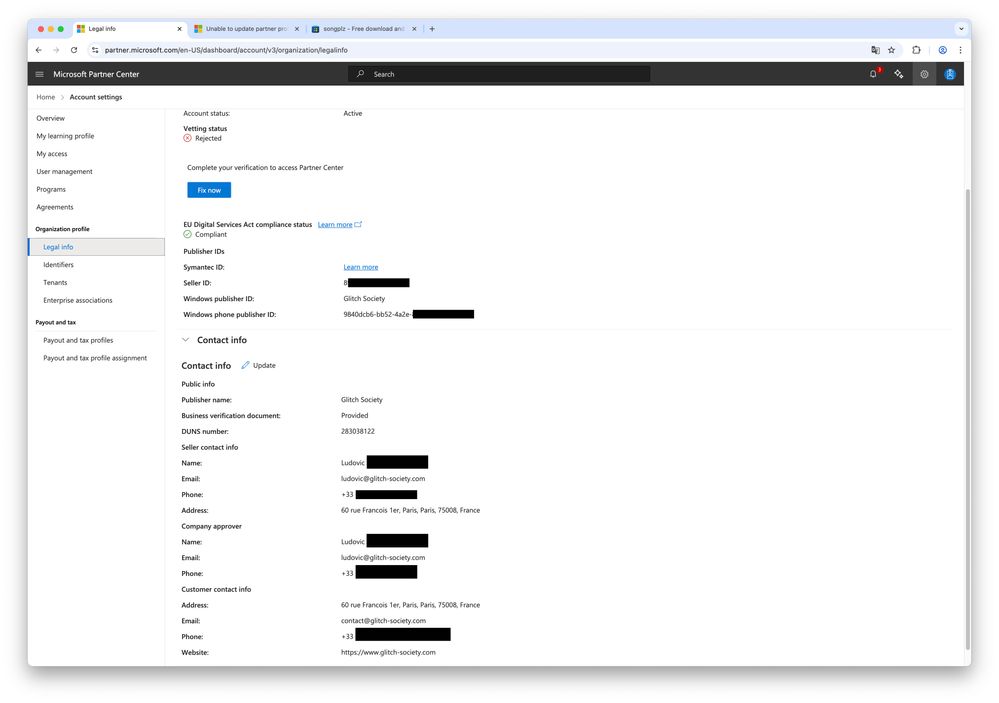The image size is (999, 703).
Task: Reload the page
Action: pos(74,50)
